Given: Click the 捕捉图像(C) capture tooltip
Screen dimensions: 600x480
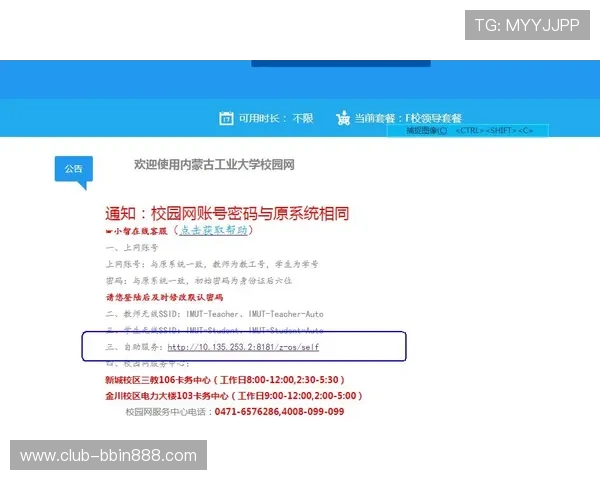Looking at the screenshot, I should [x=468, y=130].
